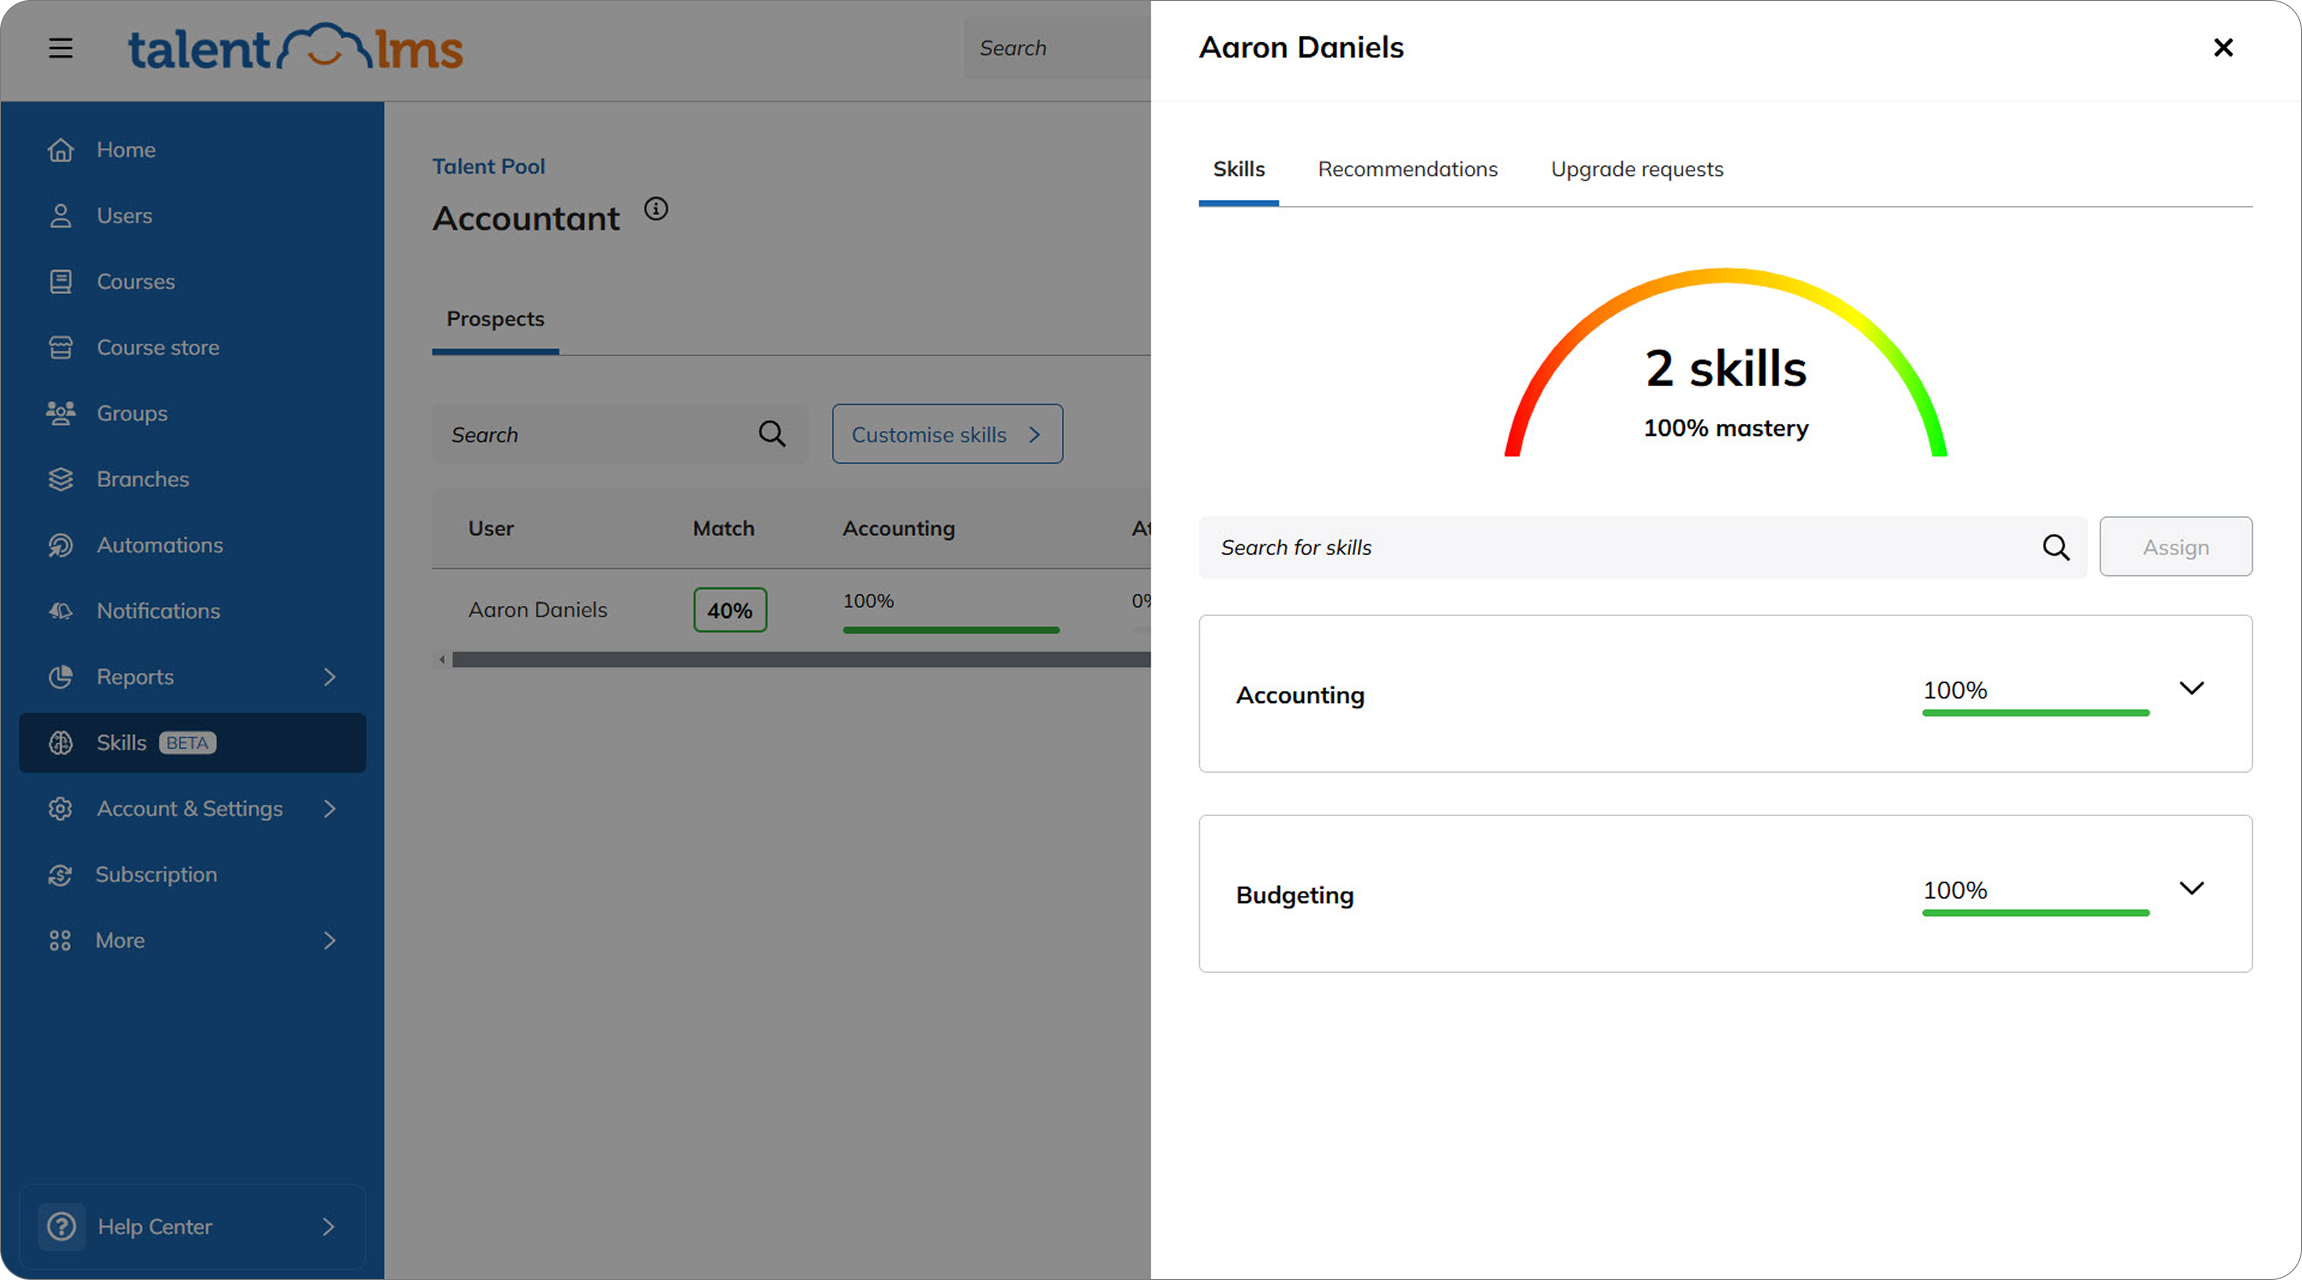Click the magnifier in prospects search

pos(772,434)
